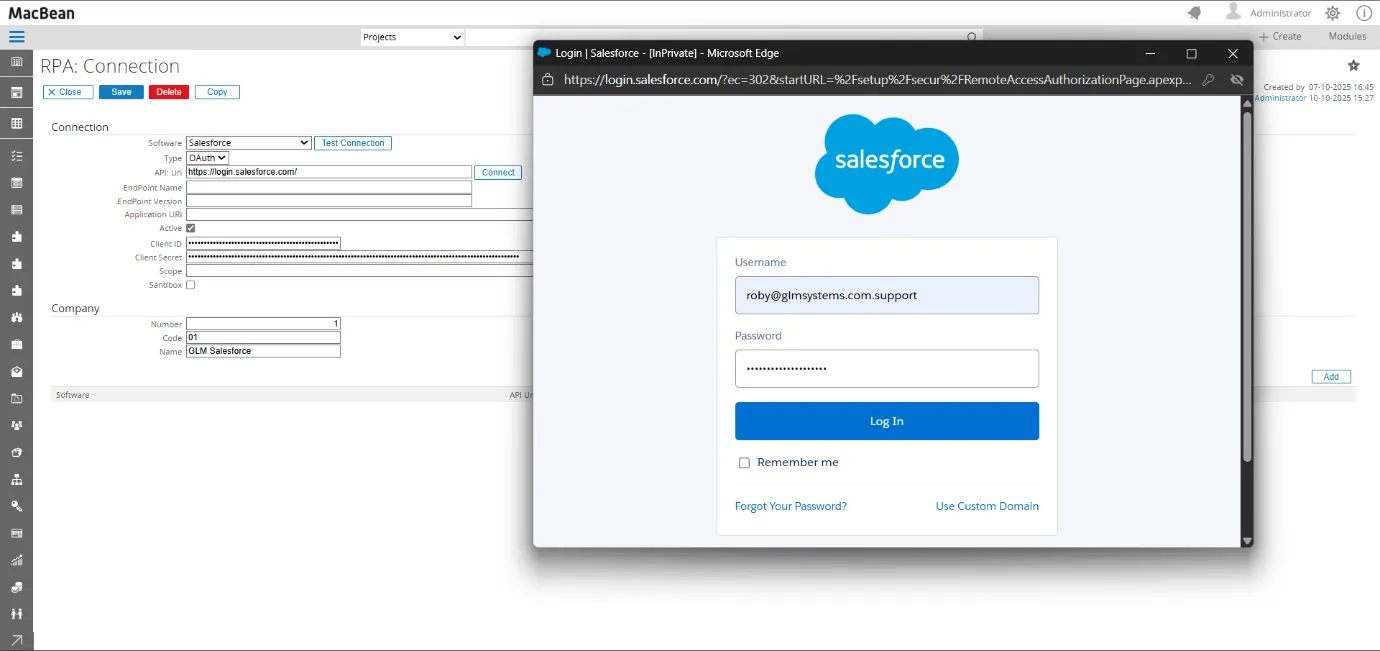Click the Edge popup vertical scrollbar
This screenshot has height=651, width=1380.
pyautogui.click(x=1246, y=287)
